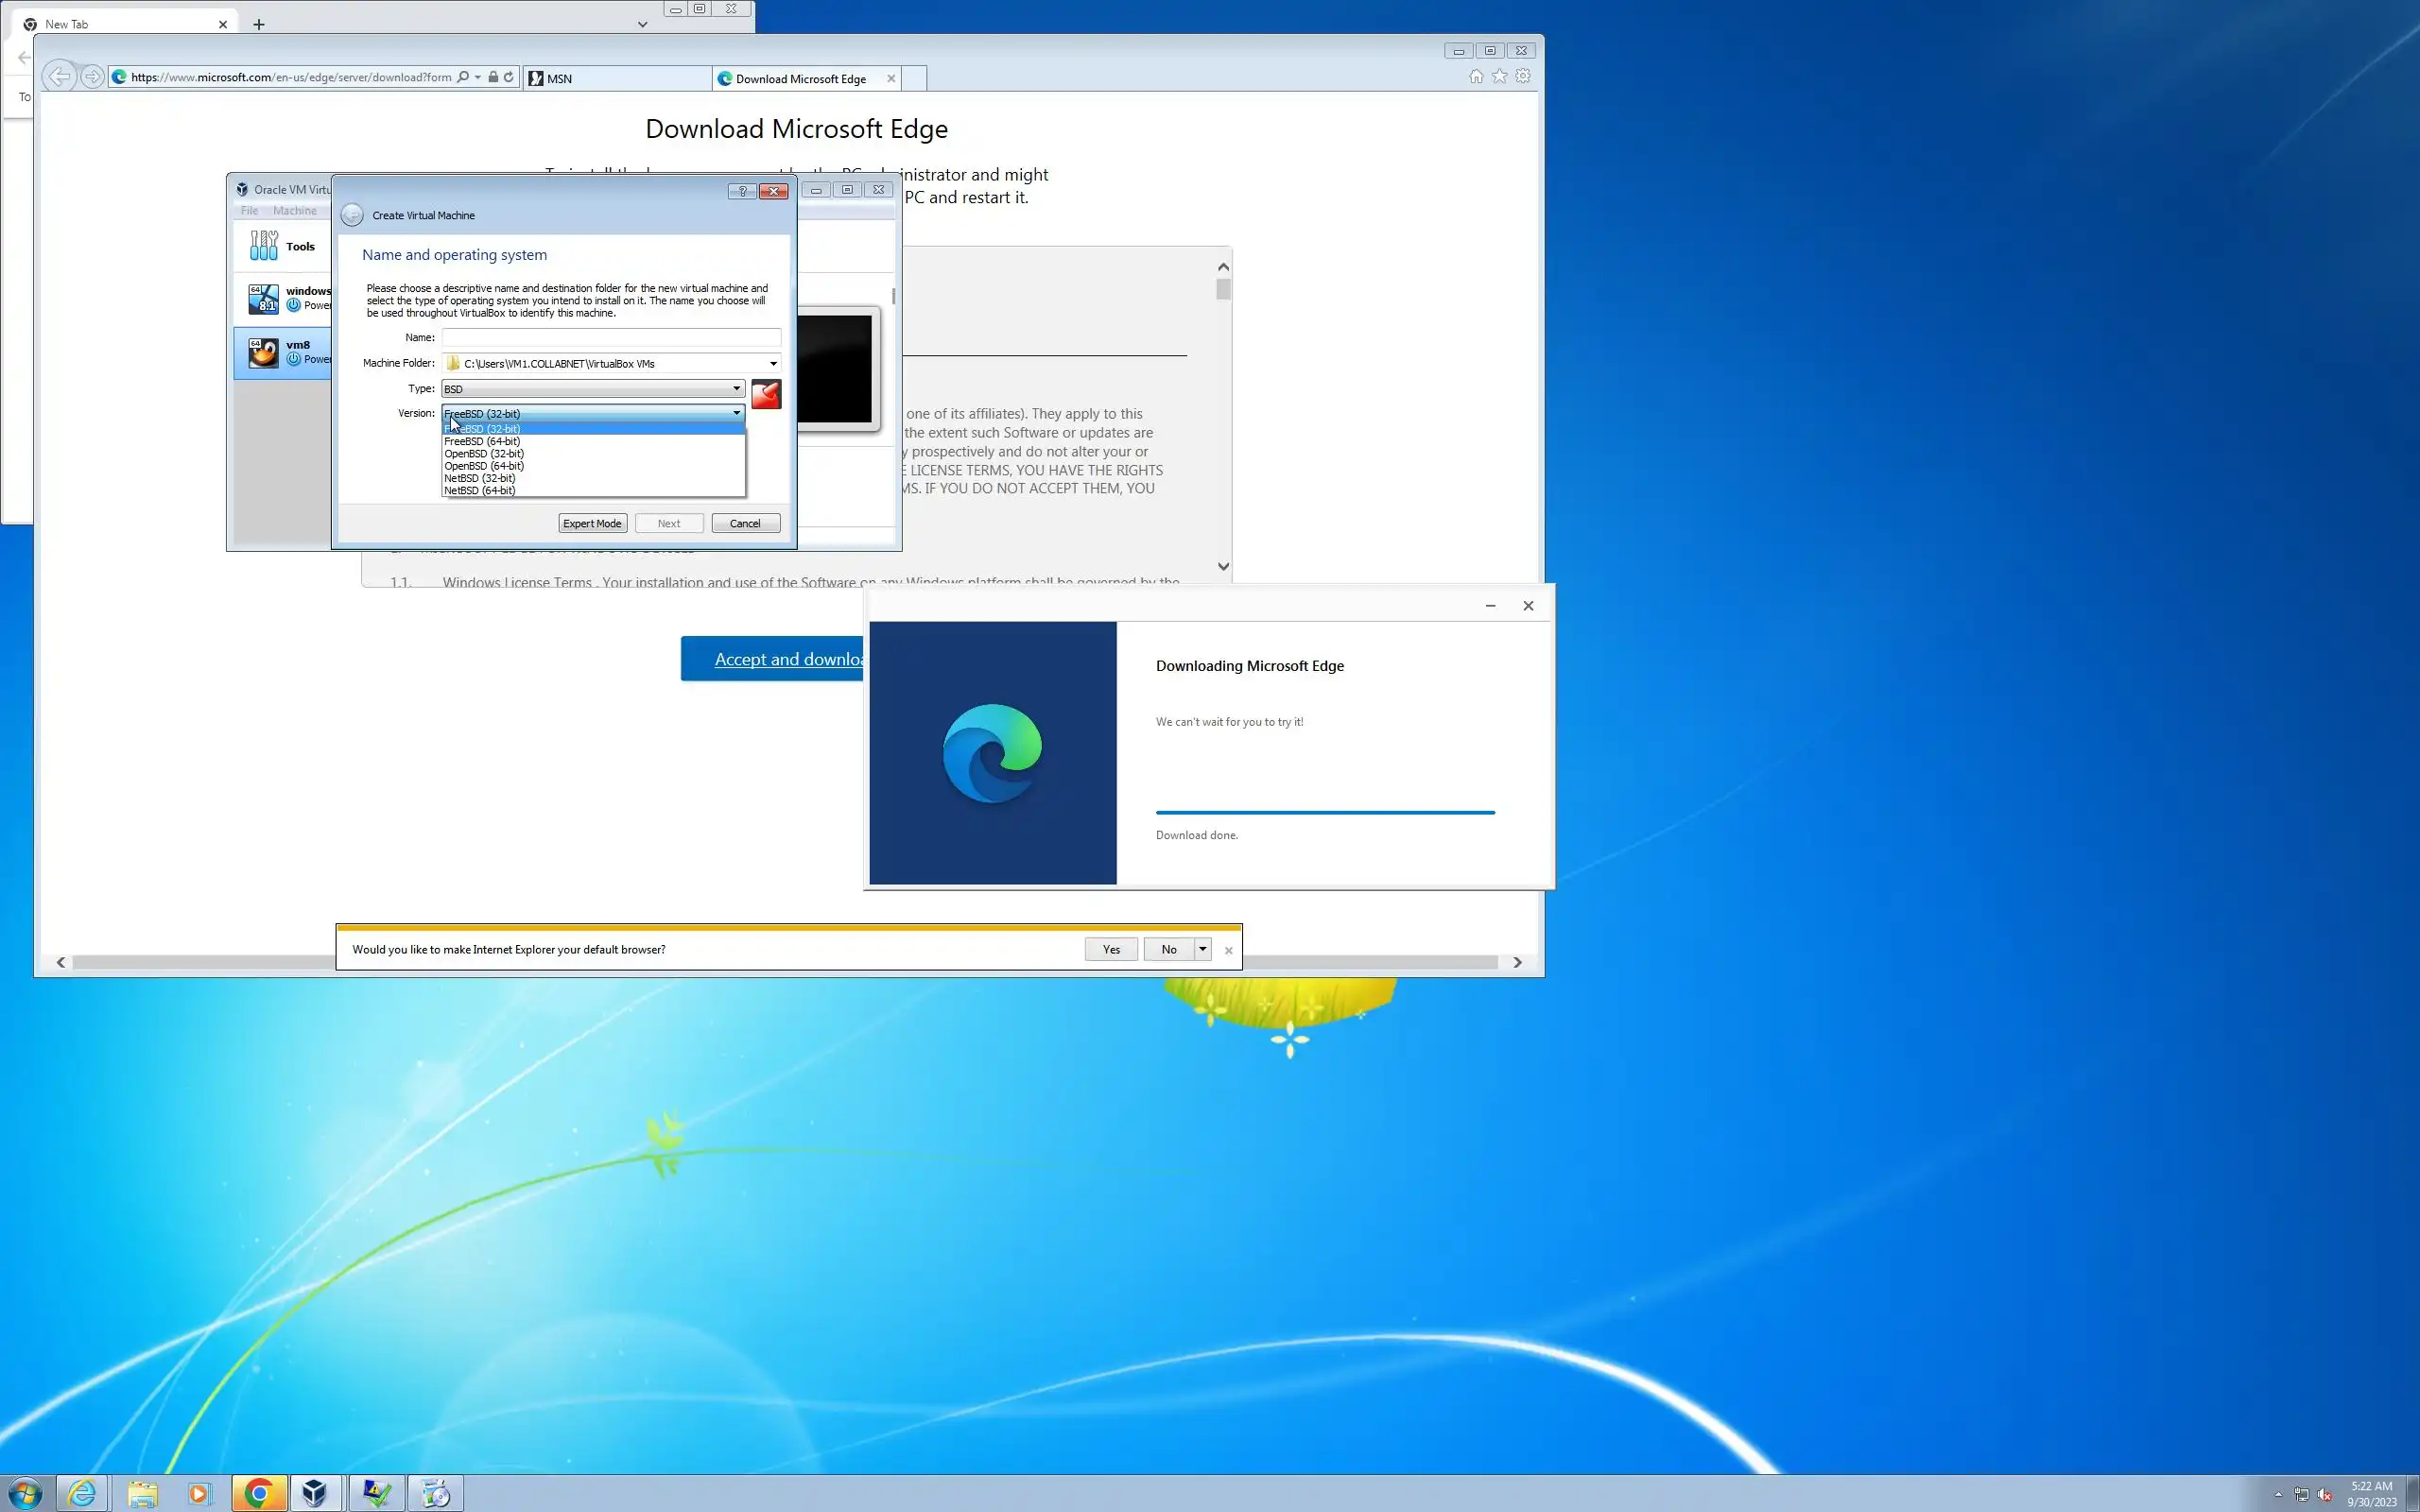2420x1512 pixels.
Task: Click the refresh icon in address bar
Action: (x=509, y=77)
